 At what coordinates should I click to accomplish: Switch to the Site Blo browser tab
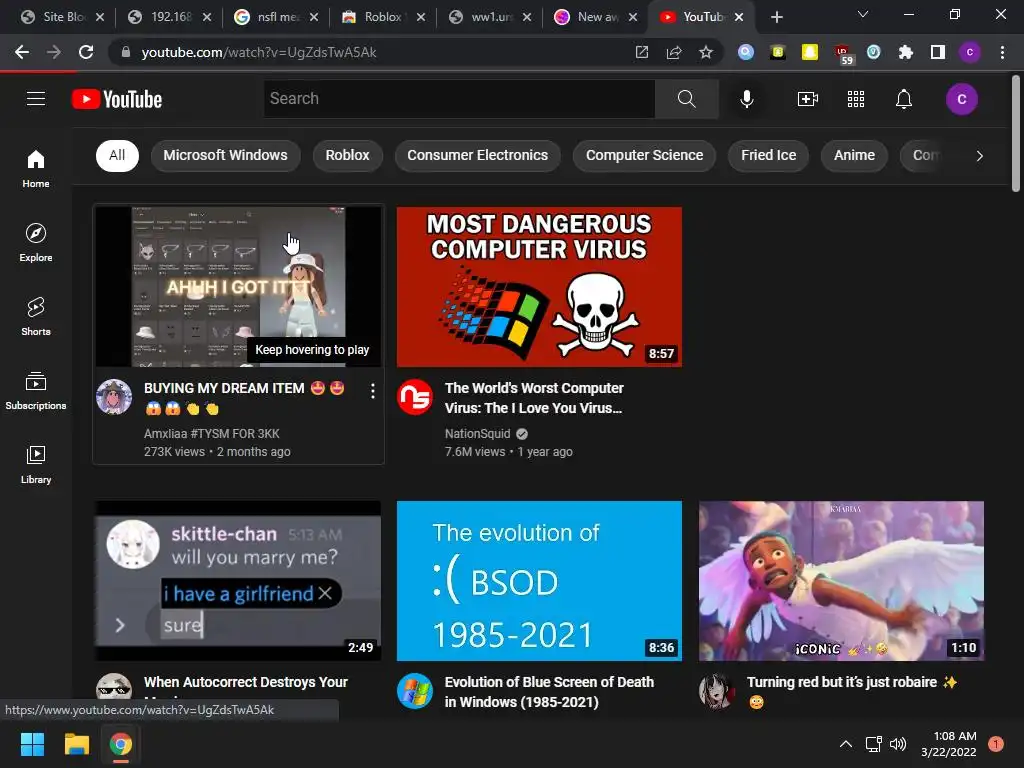pos(62,17)
